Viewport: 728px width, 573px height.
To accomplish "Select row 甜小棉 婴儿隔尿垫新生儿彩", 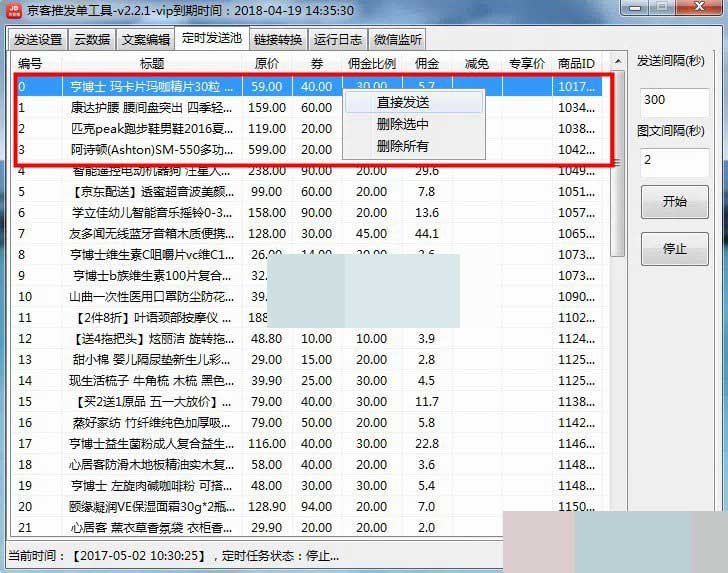I will [x=309, y=359].
